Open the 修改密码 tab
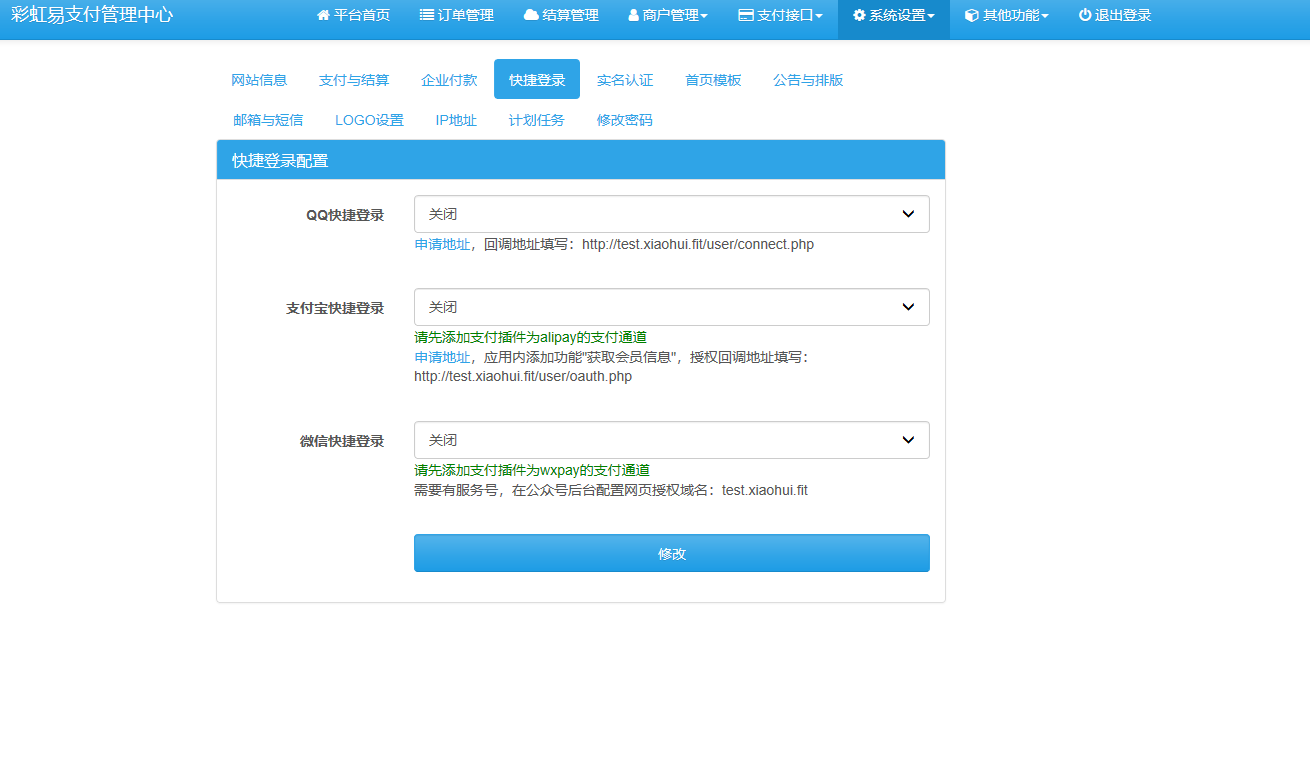1310x770 pixels. coord(625,120)
